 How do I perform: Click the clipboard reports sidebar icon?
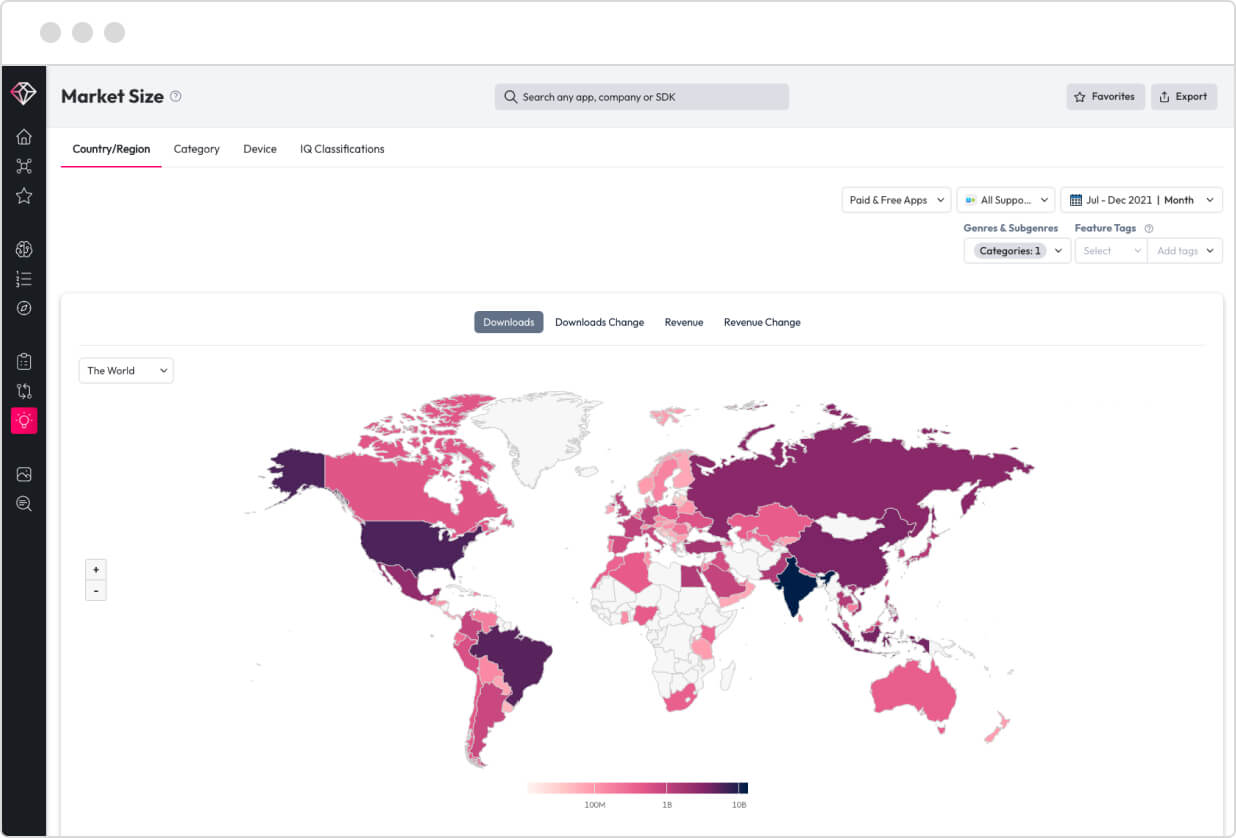click(x=24, y=361)
